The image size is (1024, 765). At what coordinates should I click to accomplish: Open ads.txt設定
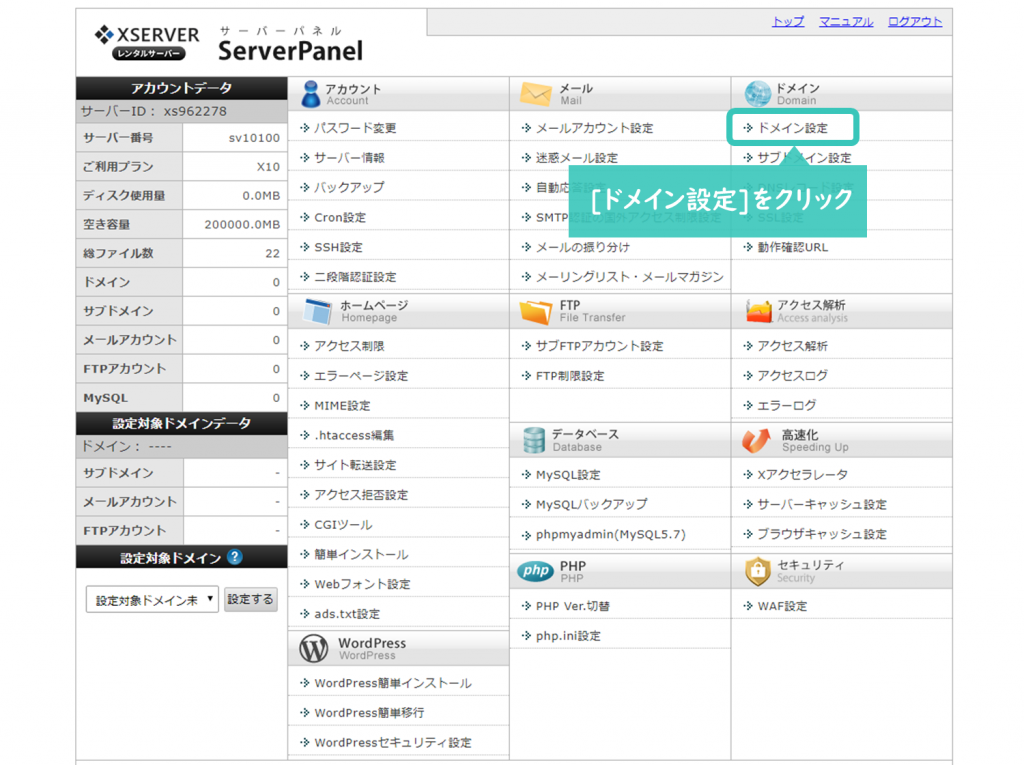[347, 614]
